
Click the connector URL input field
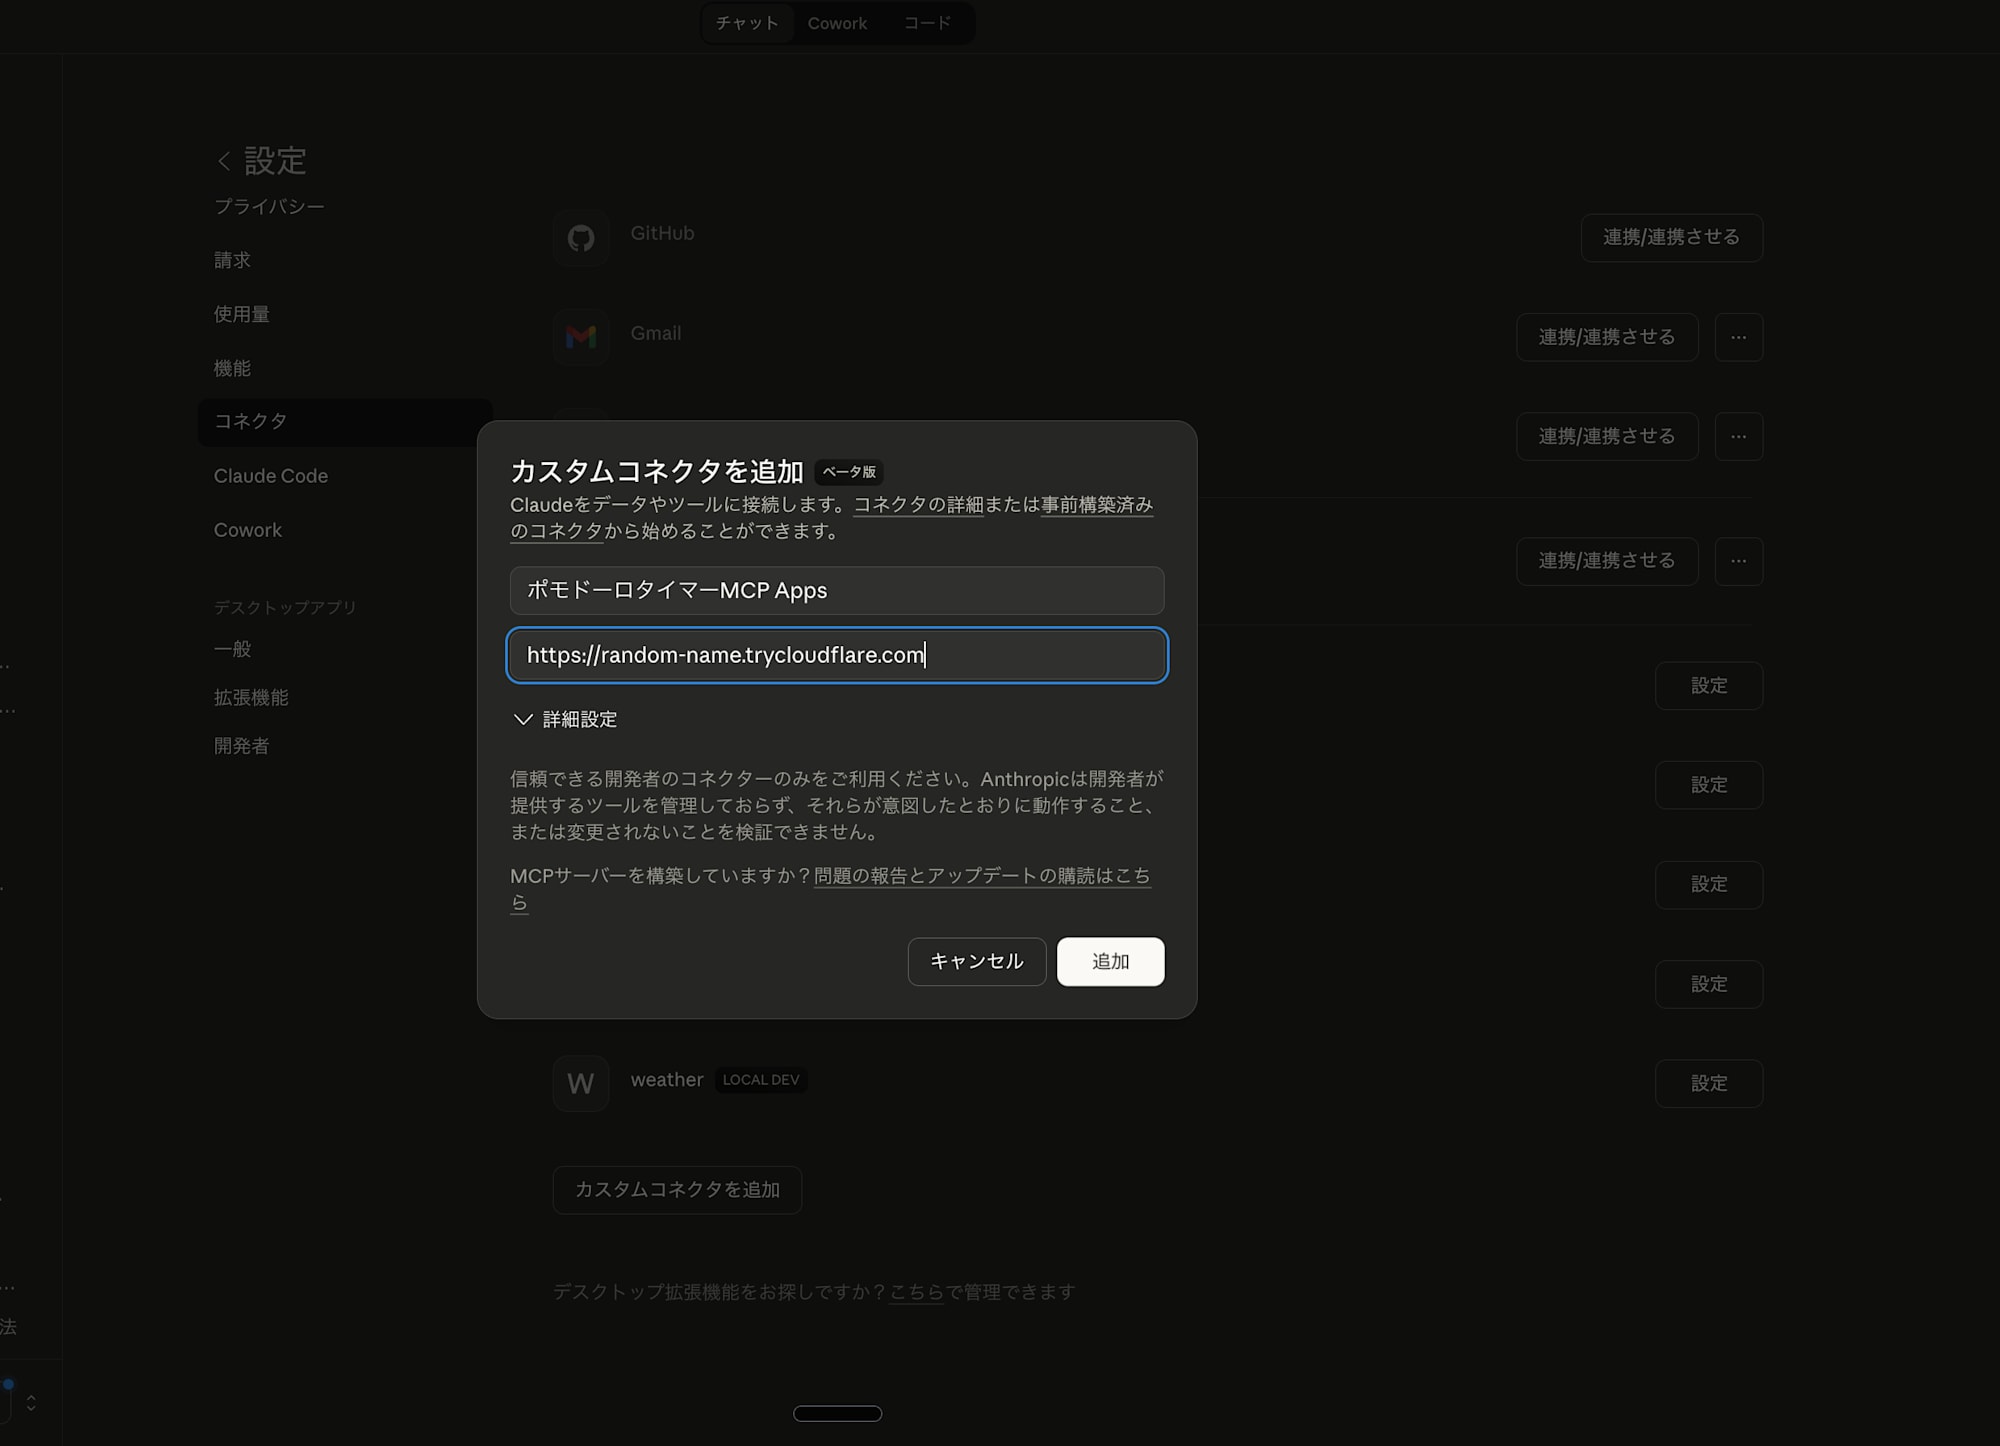coord(837,655)
